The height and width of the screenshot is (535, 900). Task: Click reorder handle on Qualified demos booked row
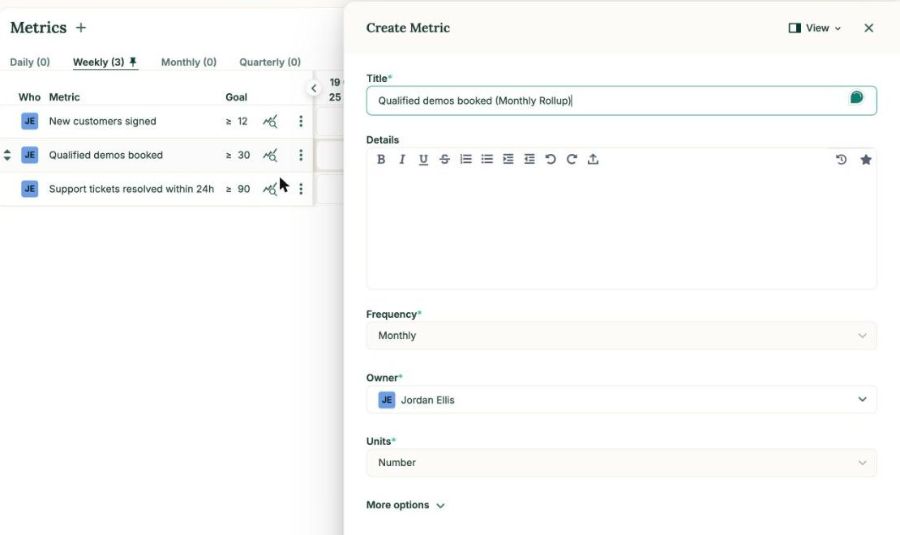7,155
